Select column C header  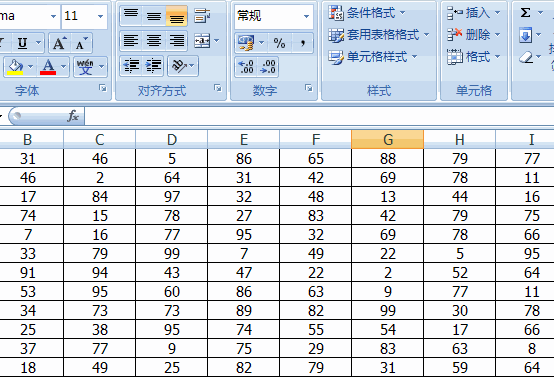coord(100,139)
